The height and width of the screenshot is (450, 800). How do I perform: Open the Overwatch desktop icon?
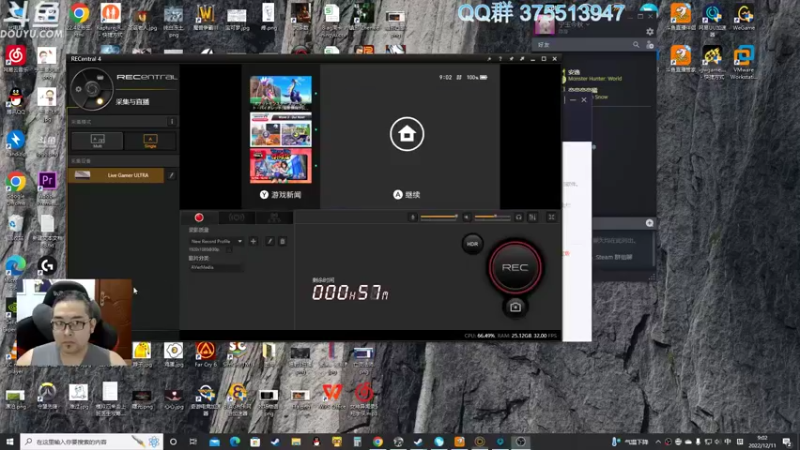(x=47, y=396)
